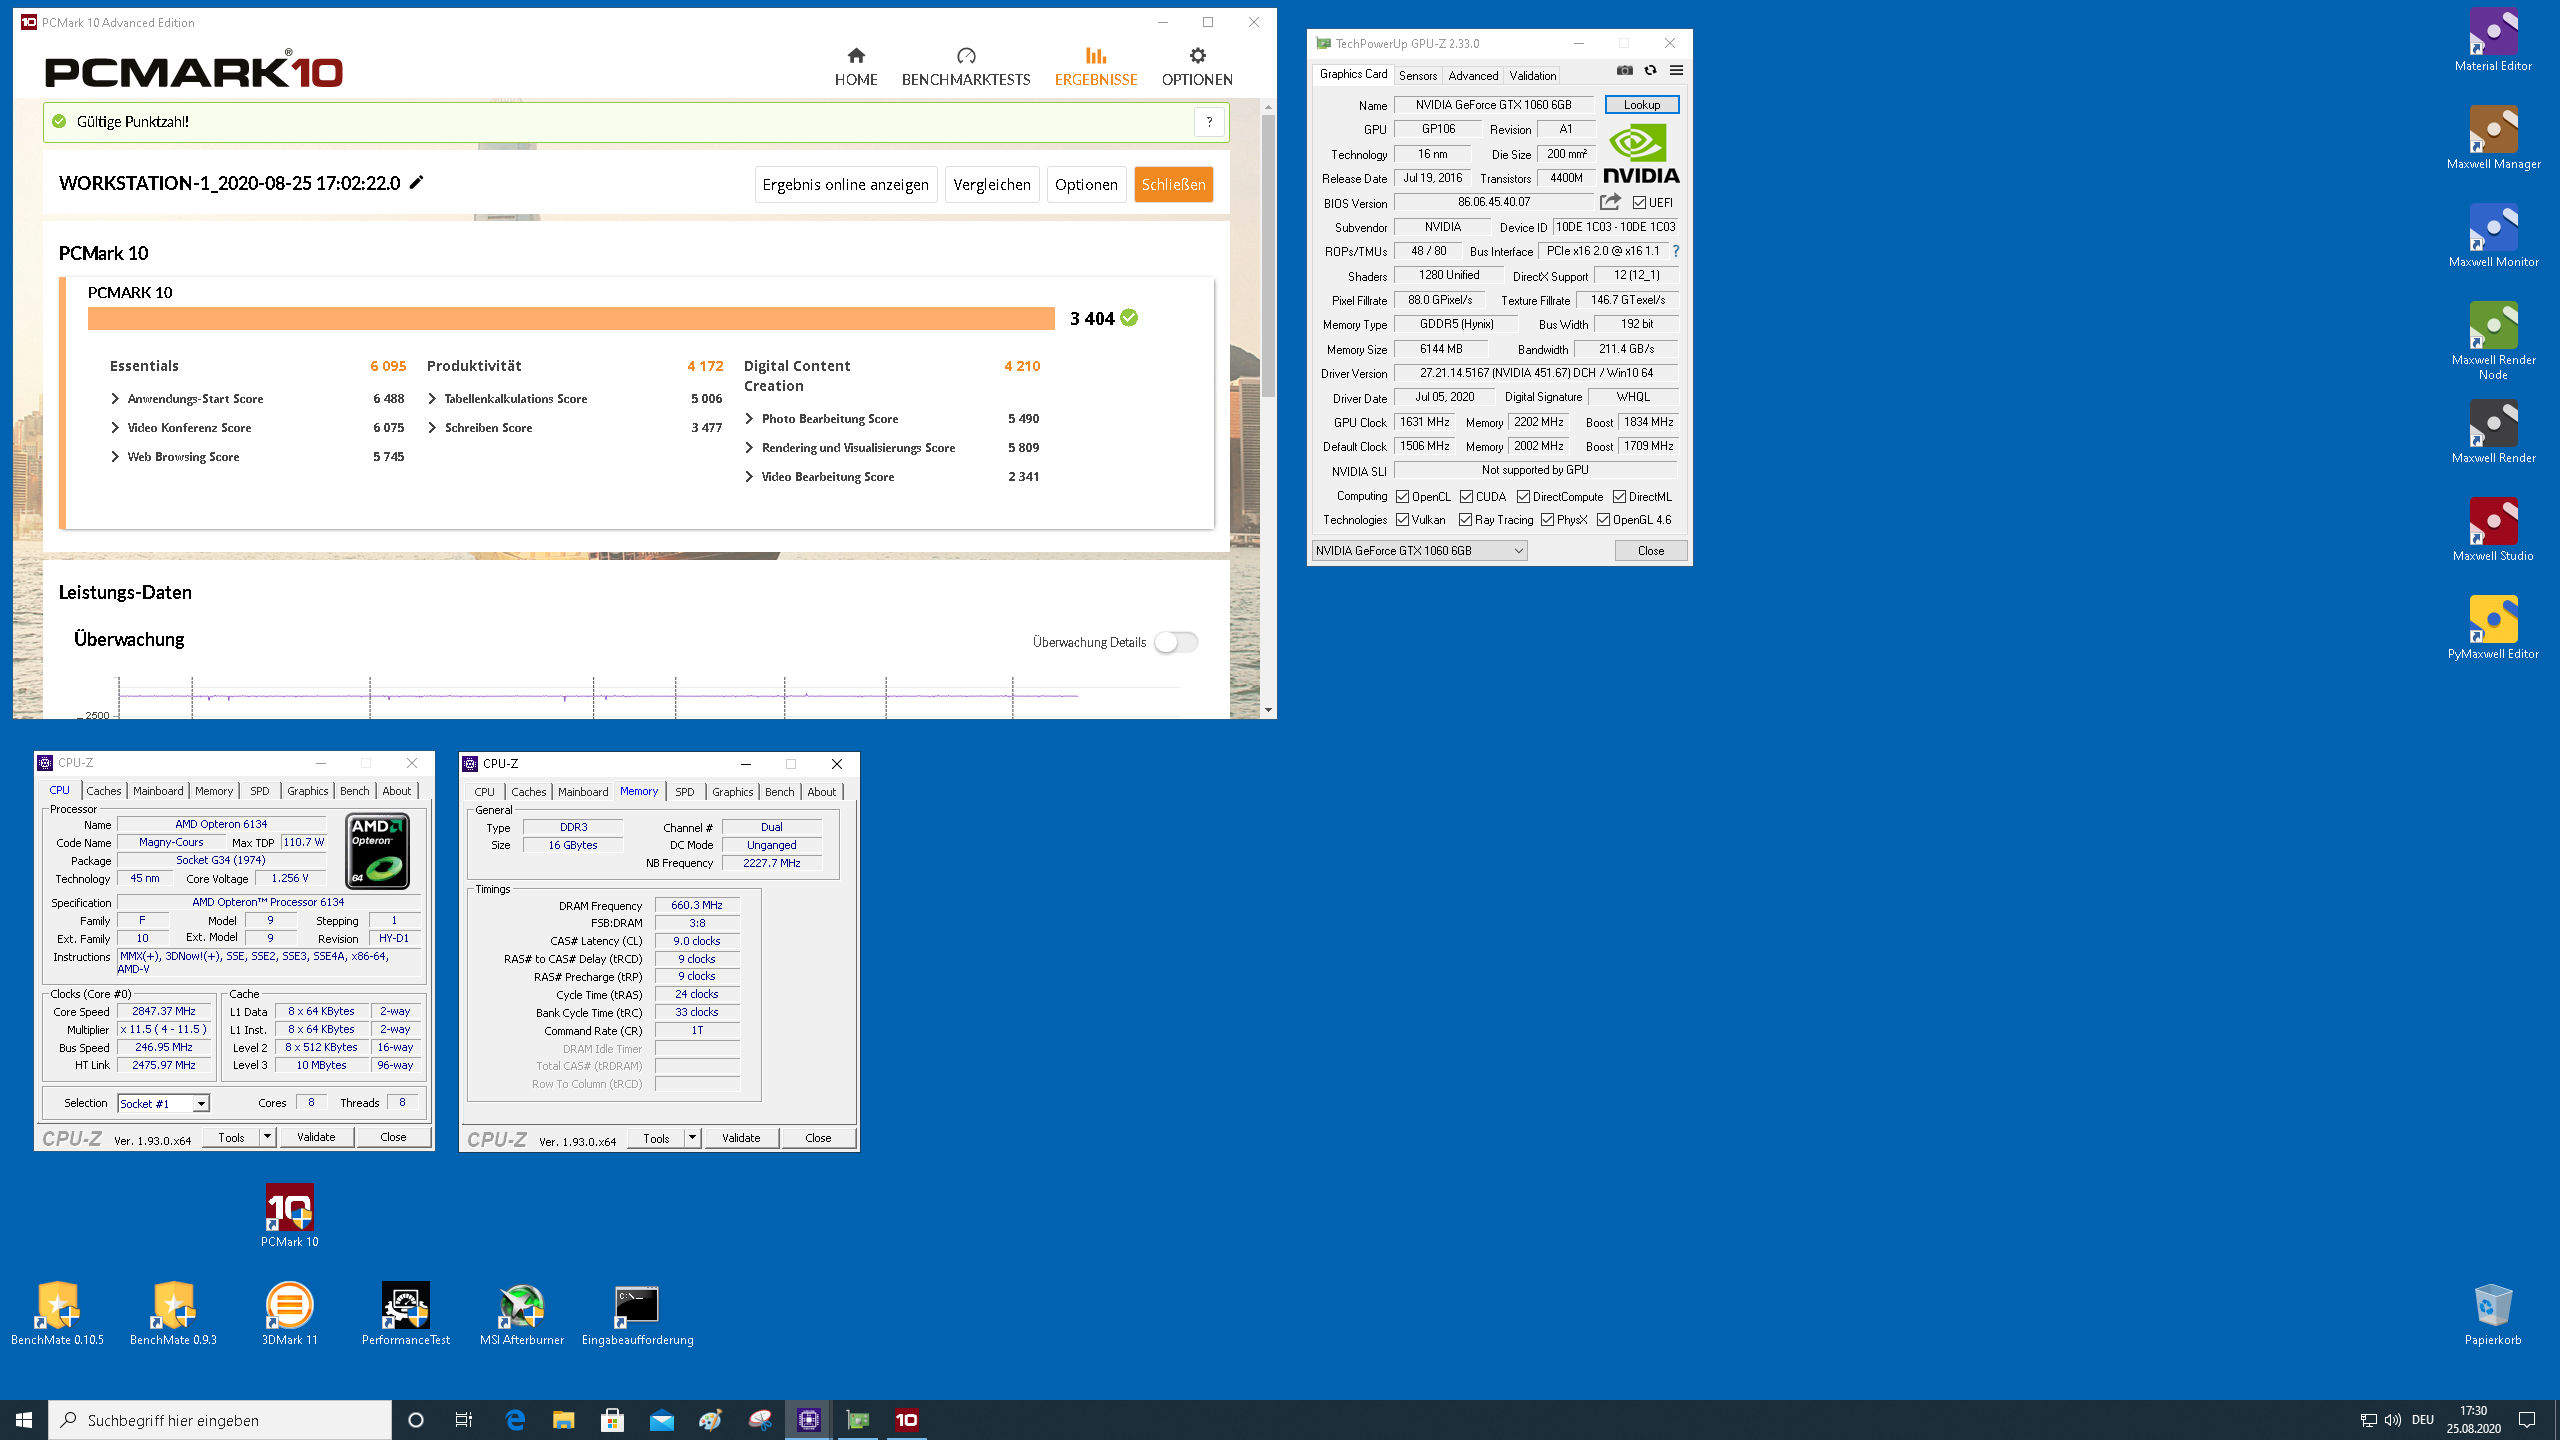Toggle the OpenCL checkbox
This screenshot has width=2560, height=1440.
click(1402, 497)
